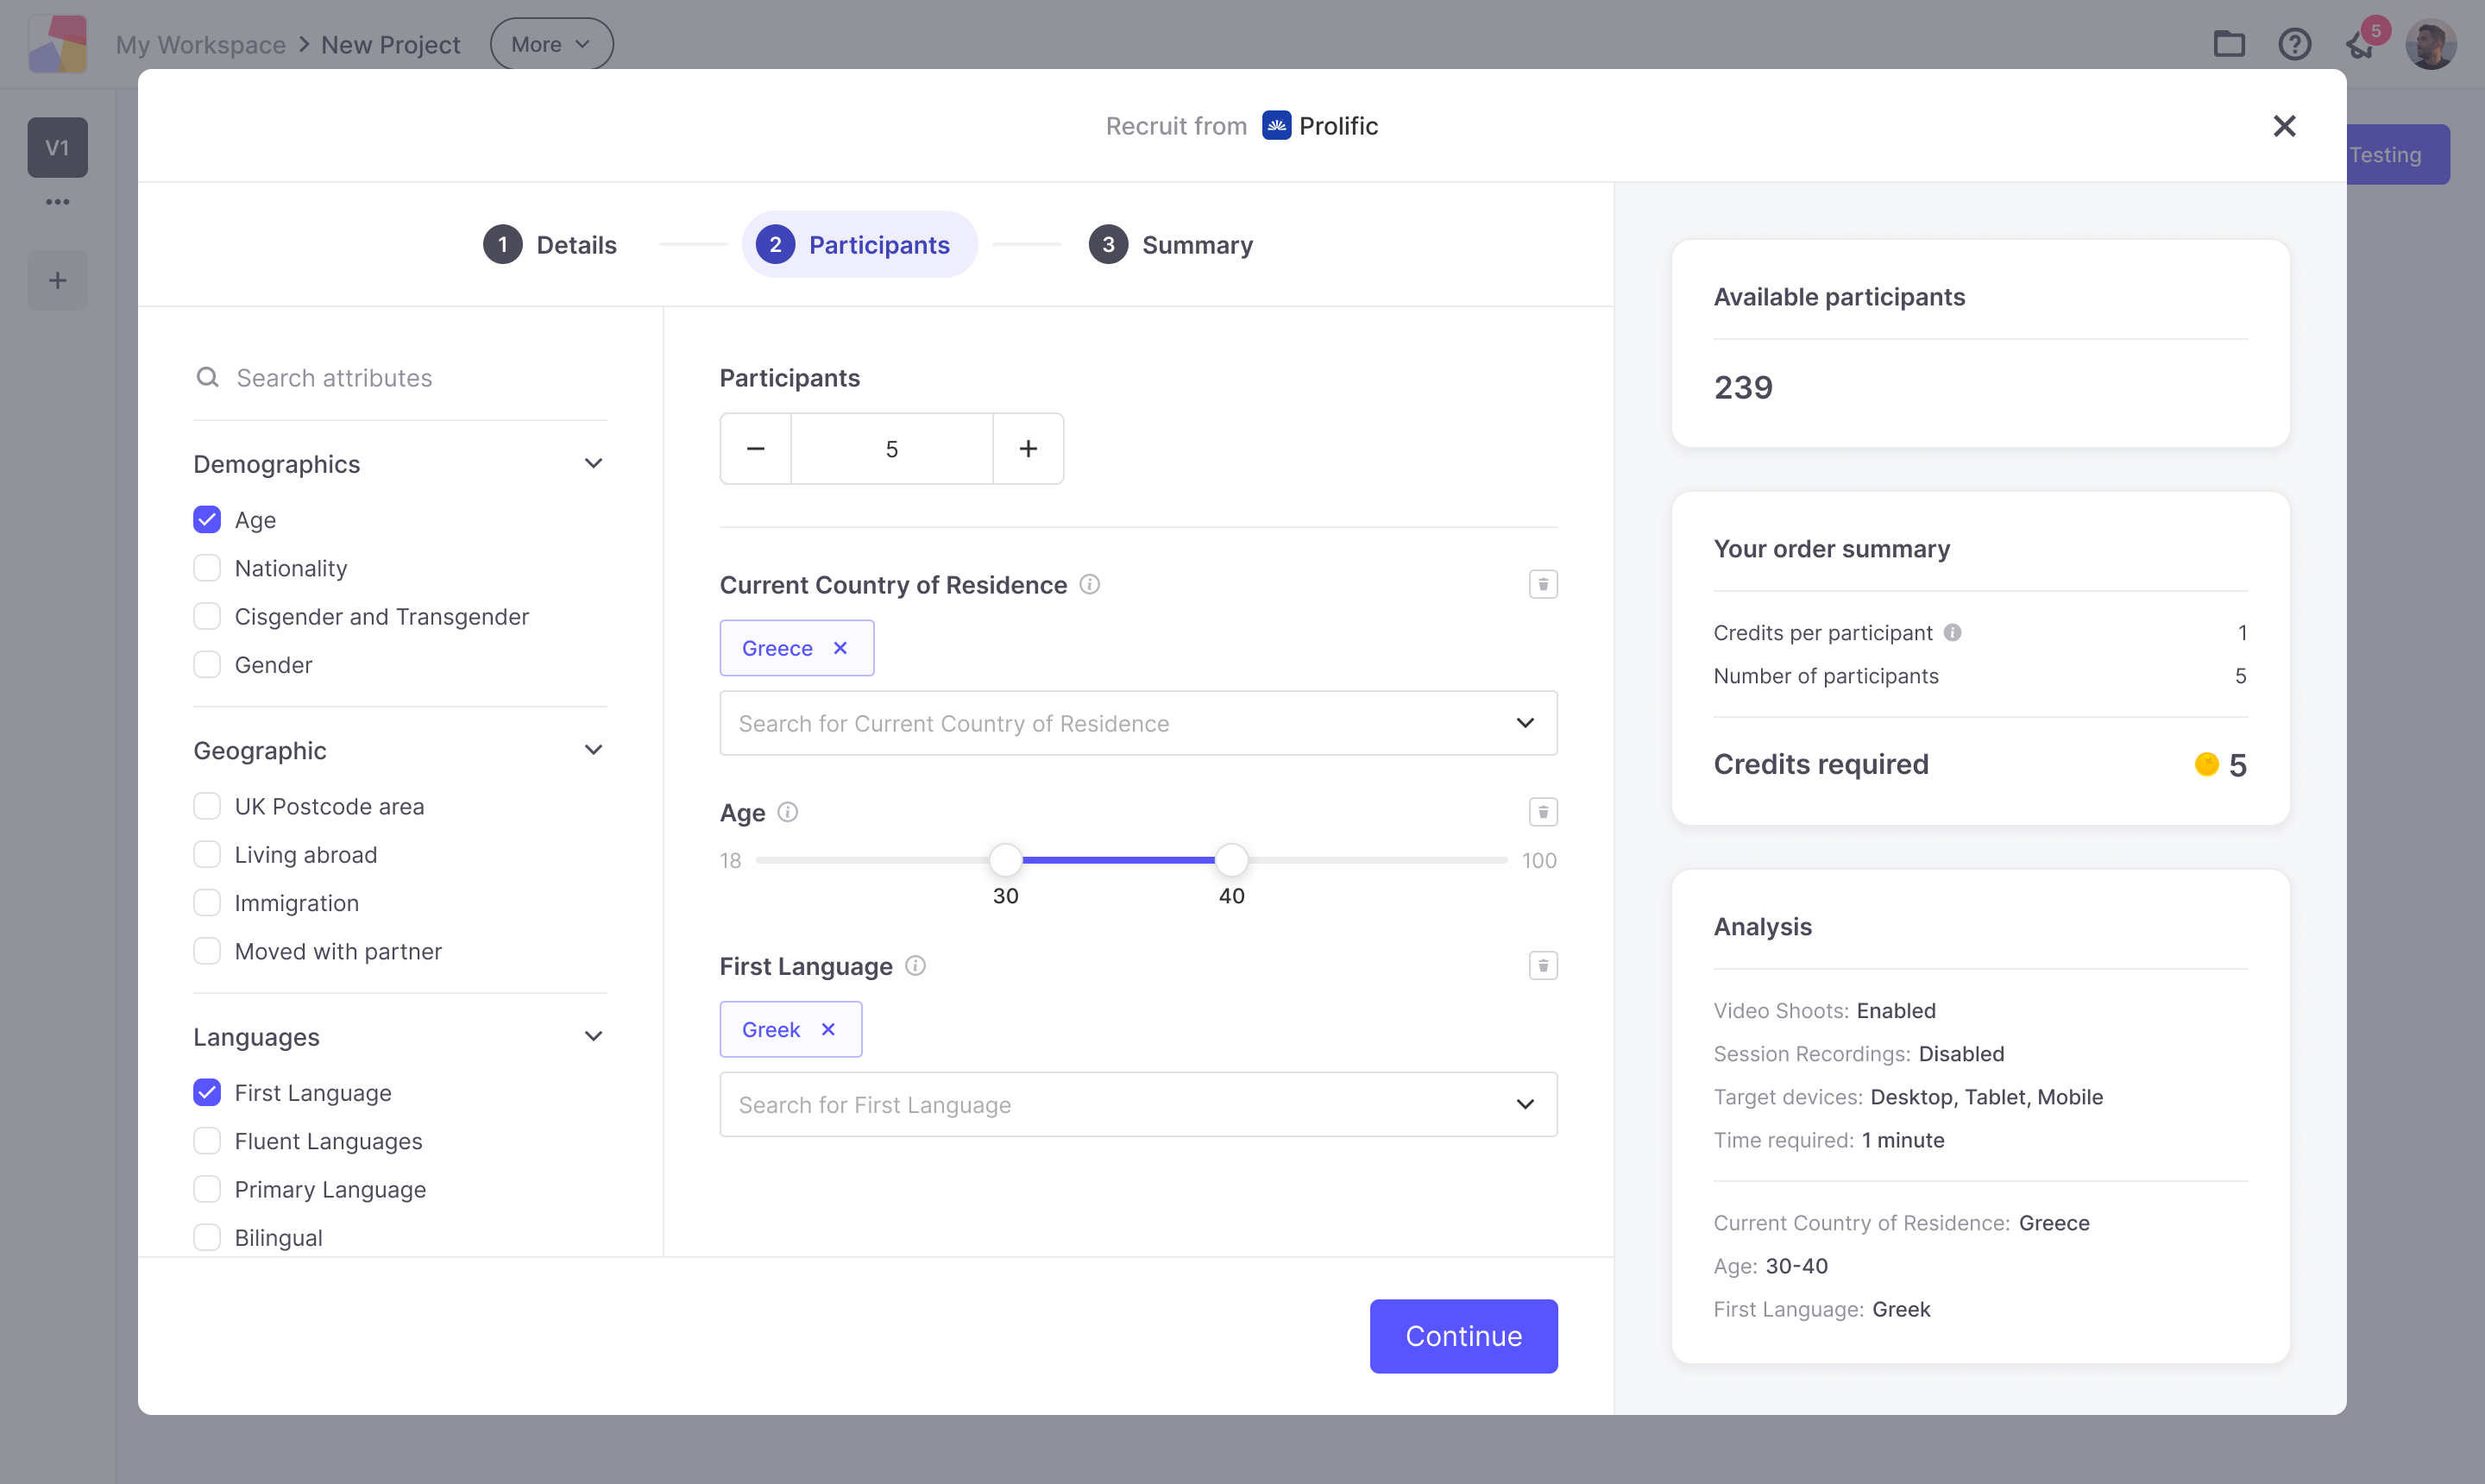Decrease participants with minus button
Viewport: 2485px width, 1484px height.
(755, 449)
